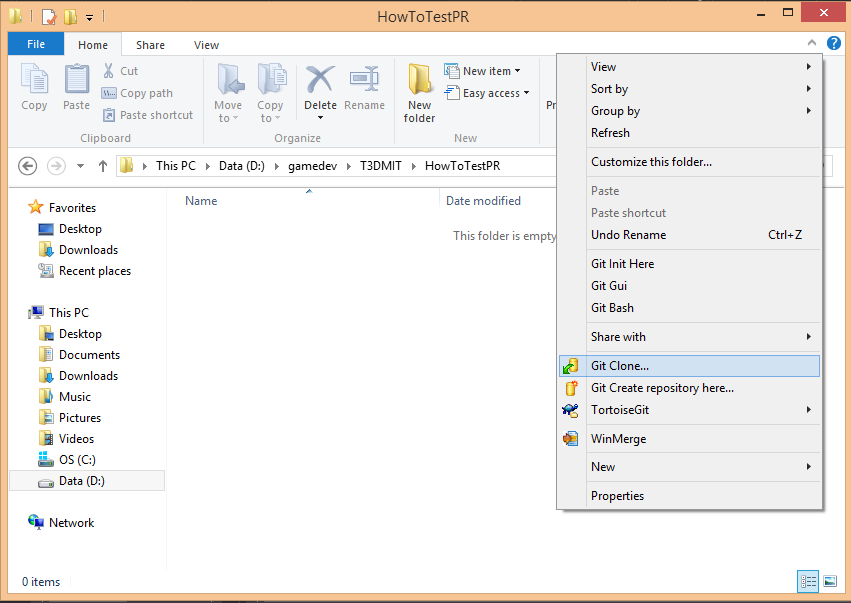Viewport: 851px width, 603px height.
Task: Select Favorites in navigation pane
Action: click(x=72, y=207)
